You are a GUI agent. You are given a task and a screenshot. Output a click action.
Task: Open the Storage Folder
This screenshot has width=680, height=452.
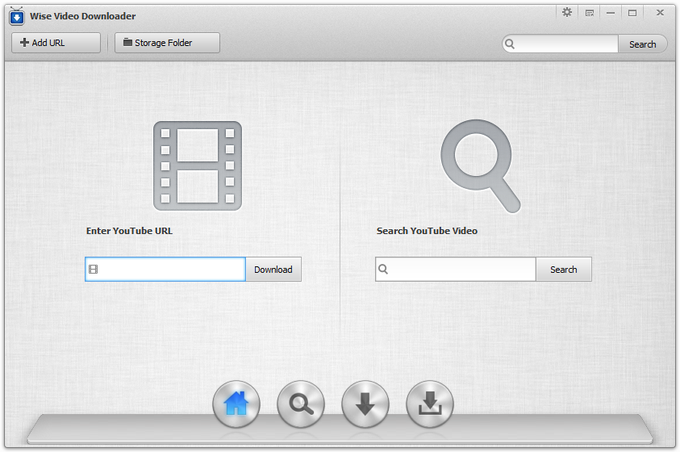pos(167,43)
